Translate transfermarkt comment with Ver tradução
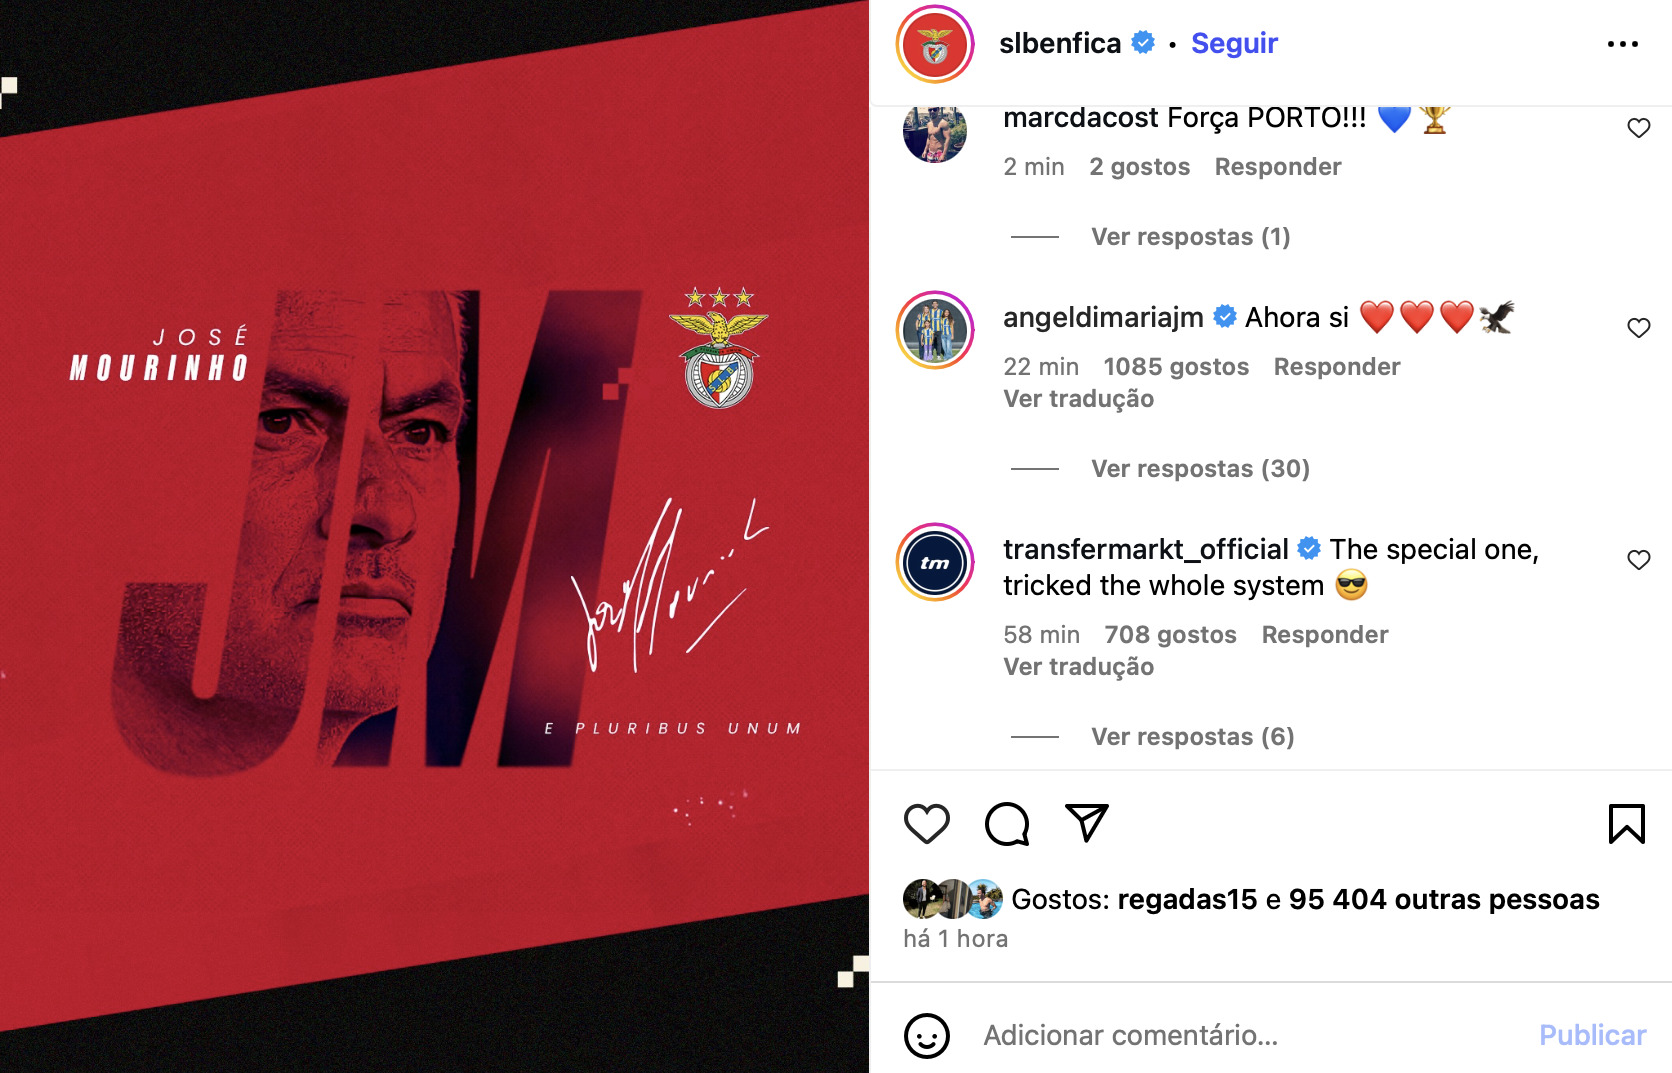Screen dimensions: 1672x1073 1078,667
